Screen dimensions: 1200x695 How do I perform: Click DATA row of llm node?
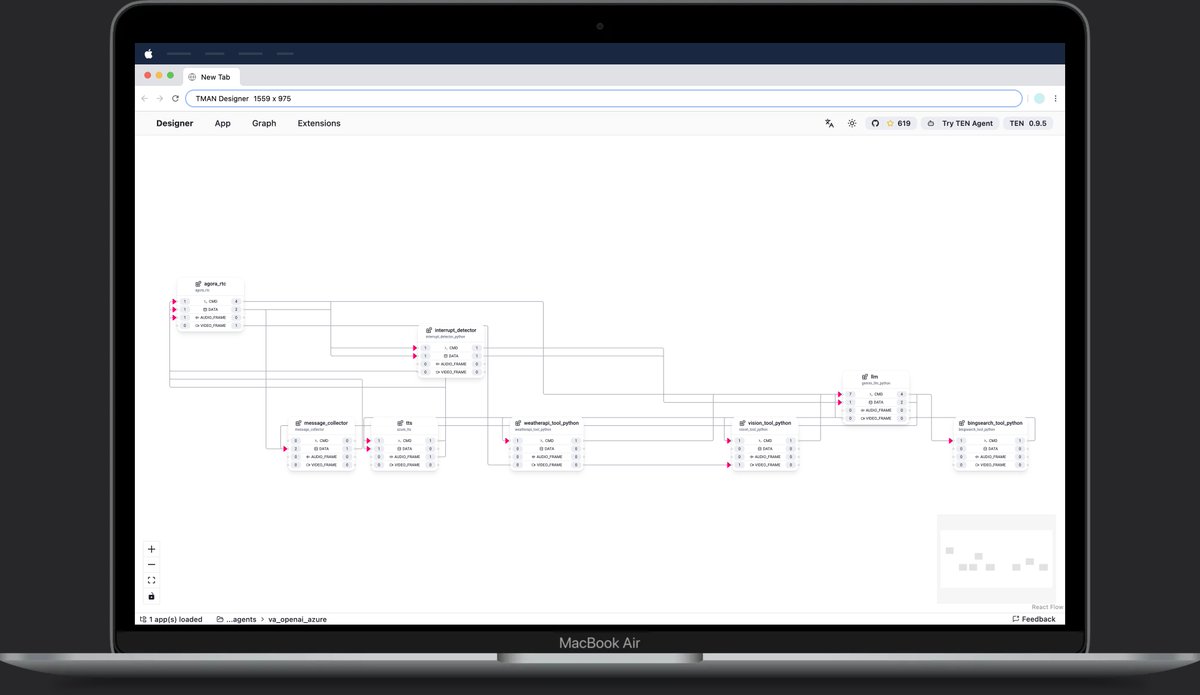876,402
